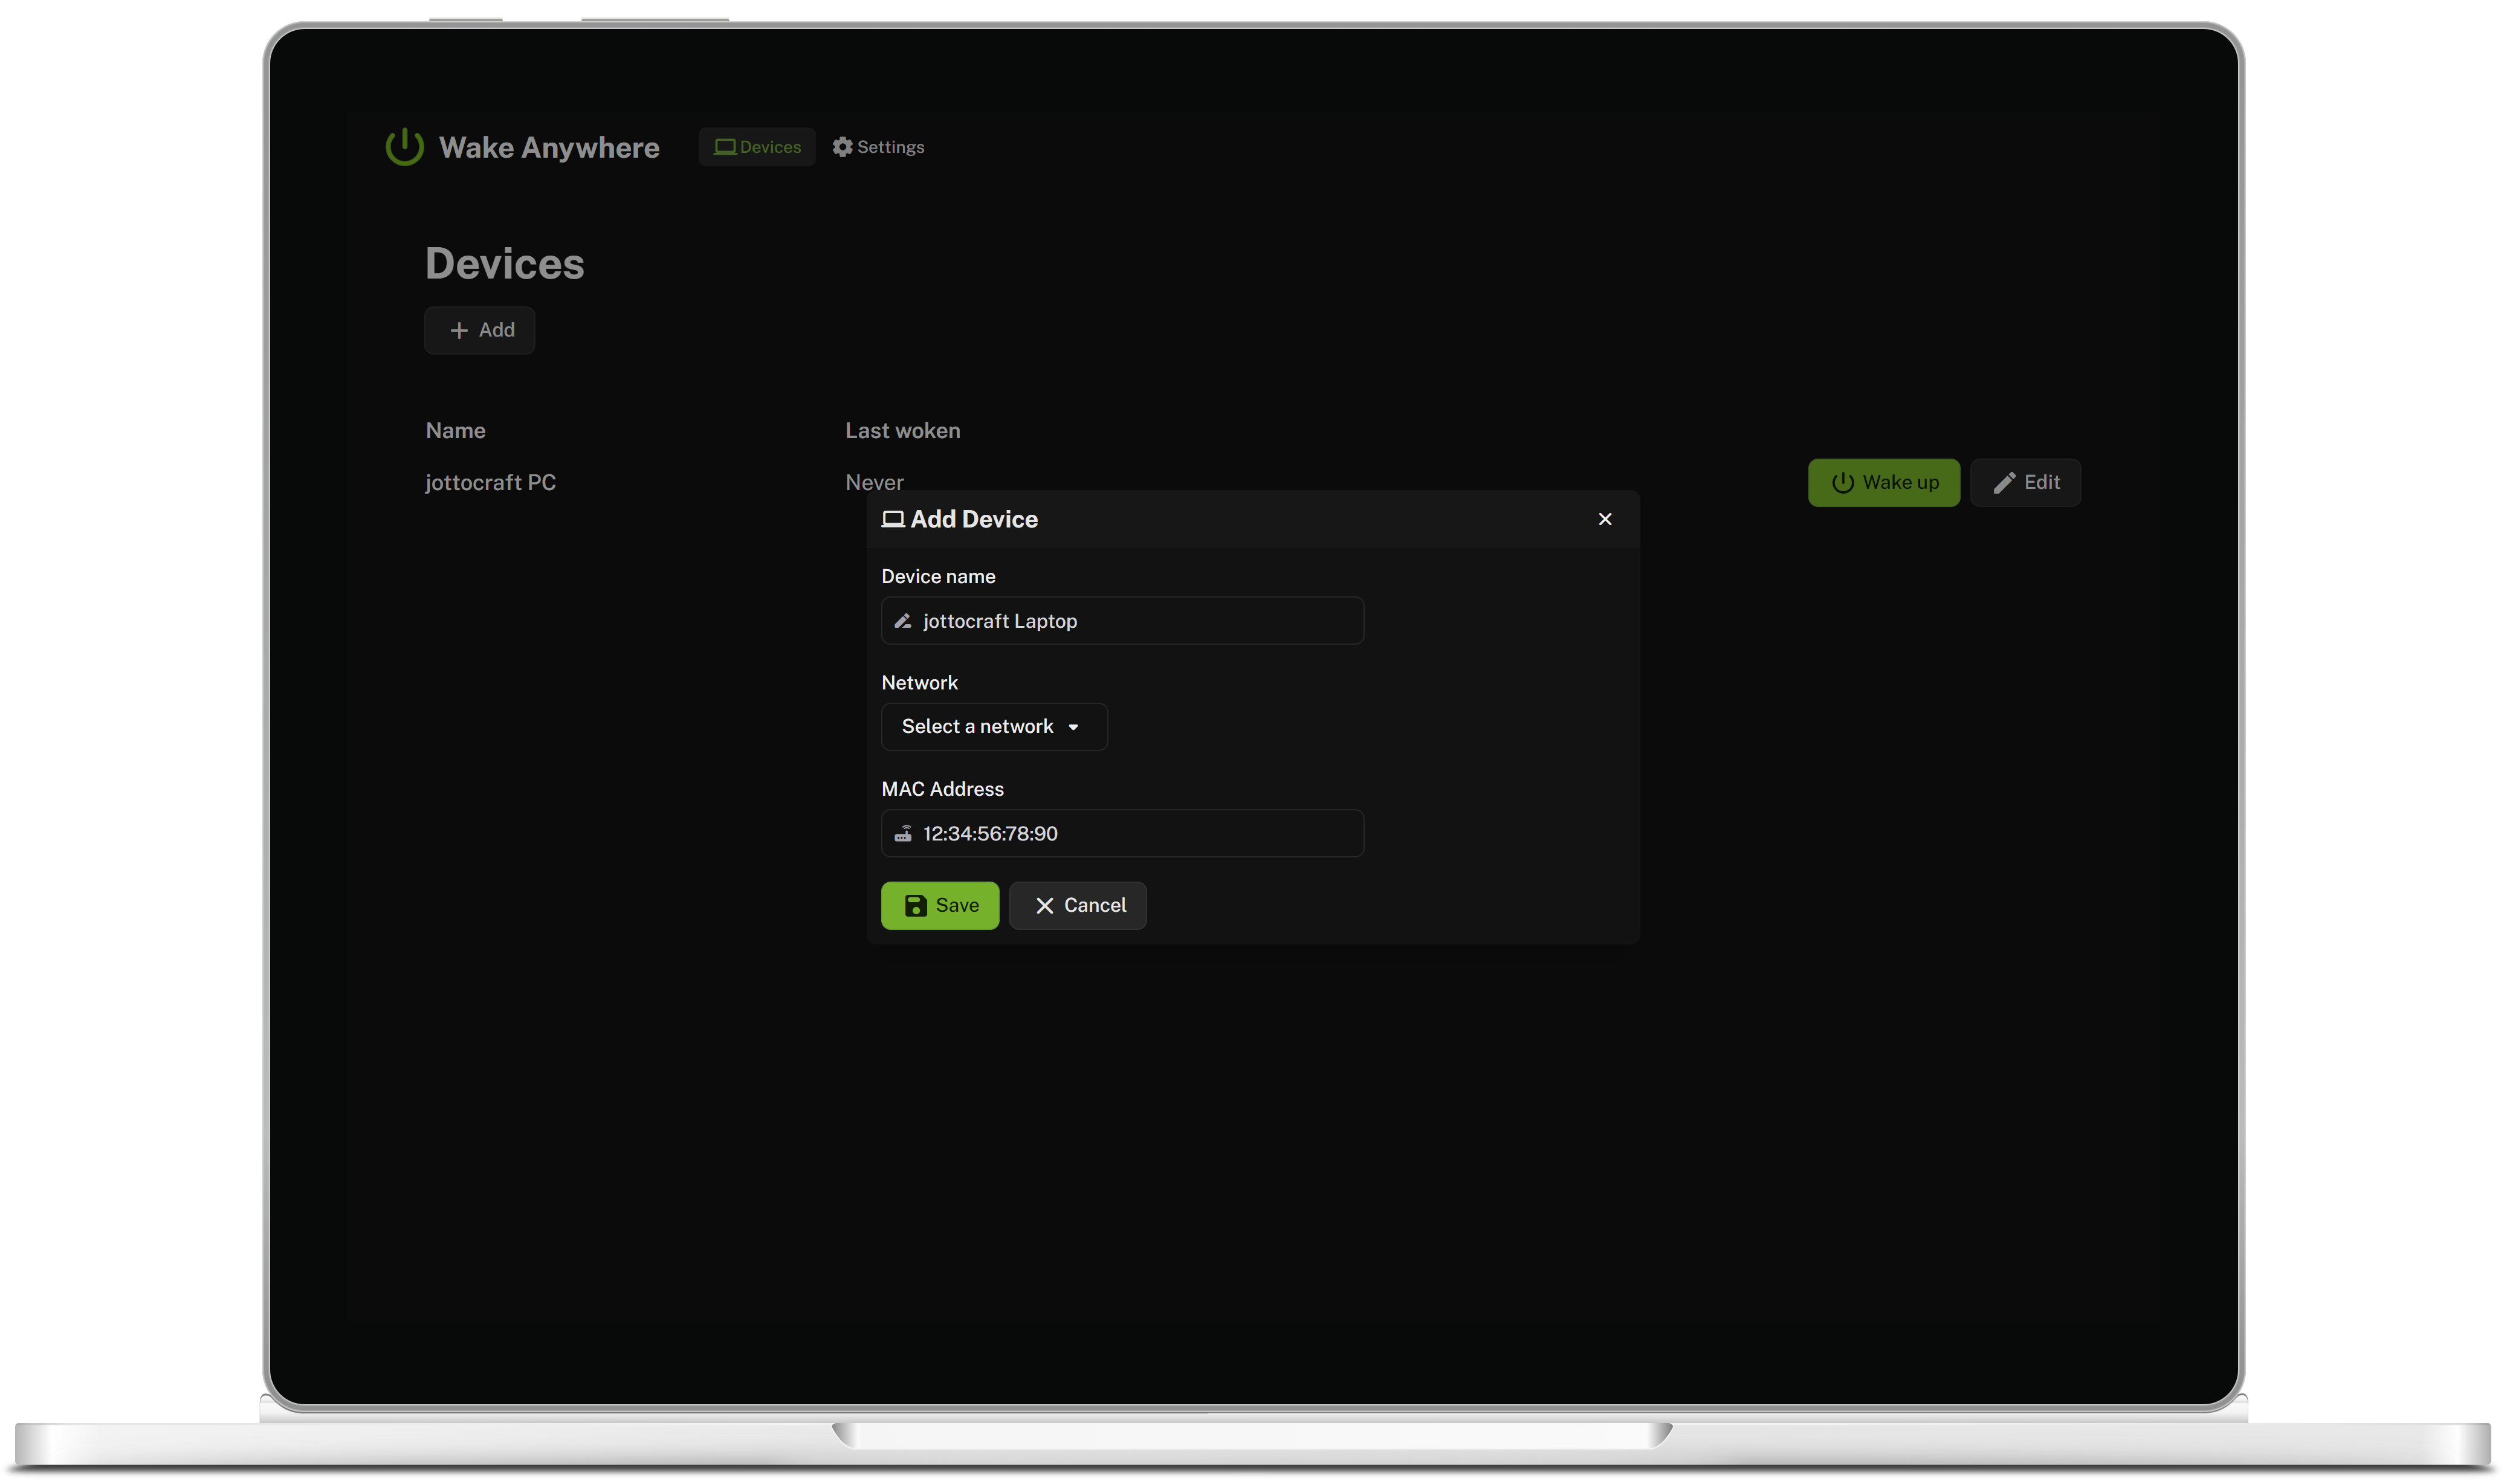This screenshot has height=1484, width=2504.
Task: Click the floppy disk icon on Save
Action: [915, 905]
